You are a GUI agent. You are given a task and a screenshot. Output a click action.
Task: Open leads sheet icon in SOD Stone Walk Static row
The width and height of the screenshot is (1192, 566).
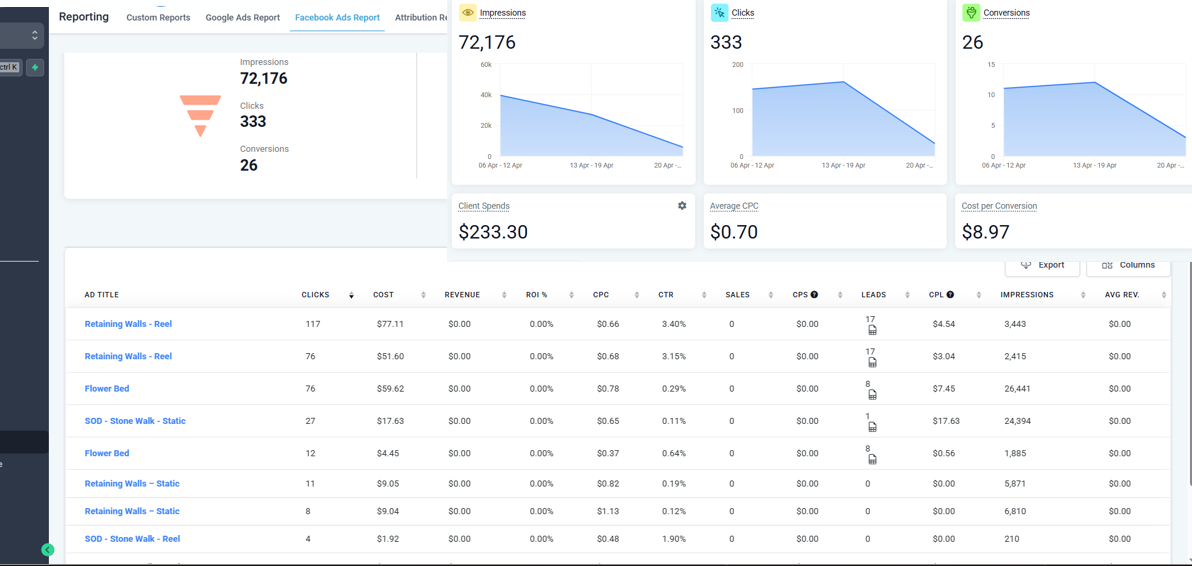[x=873, y=427]
